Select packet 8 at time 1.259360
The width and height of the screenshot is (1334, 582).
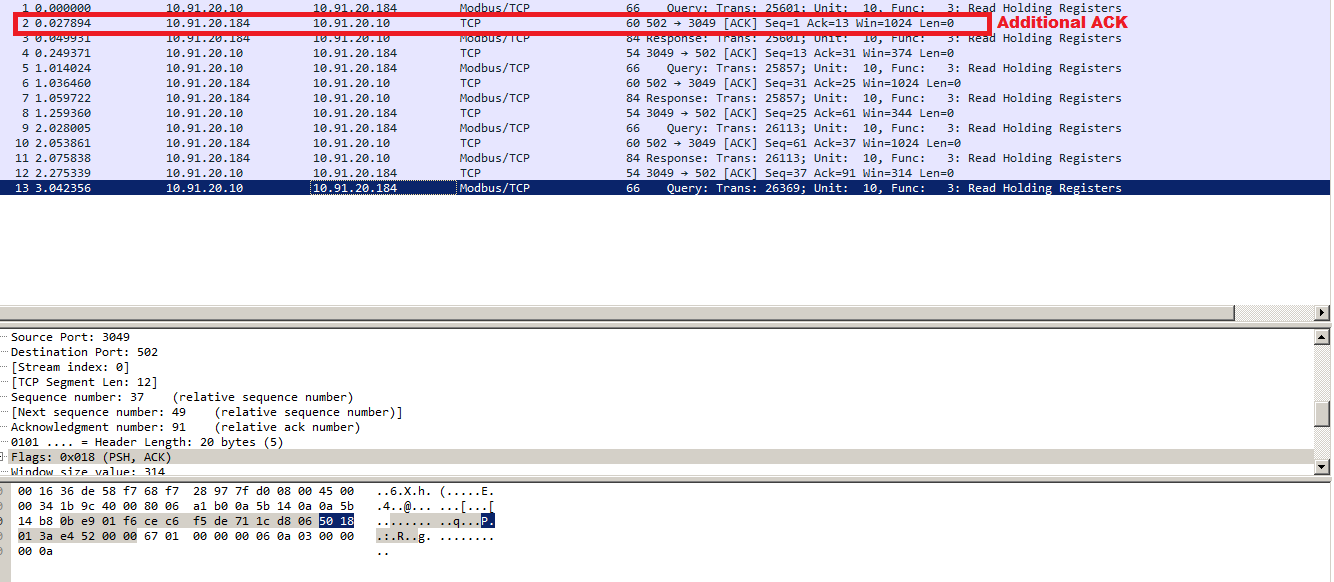pos(664,113)
